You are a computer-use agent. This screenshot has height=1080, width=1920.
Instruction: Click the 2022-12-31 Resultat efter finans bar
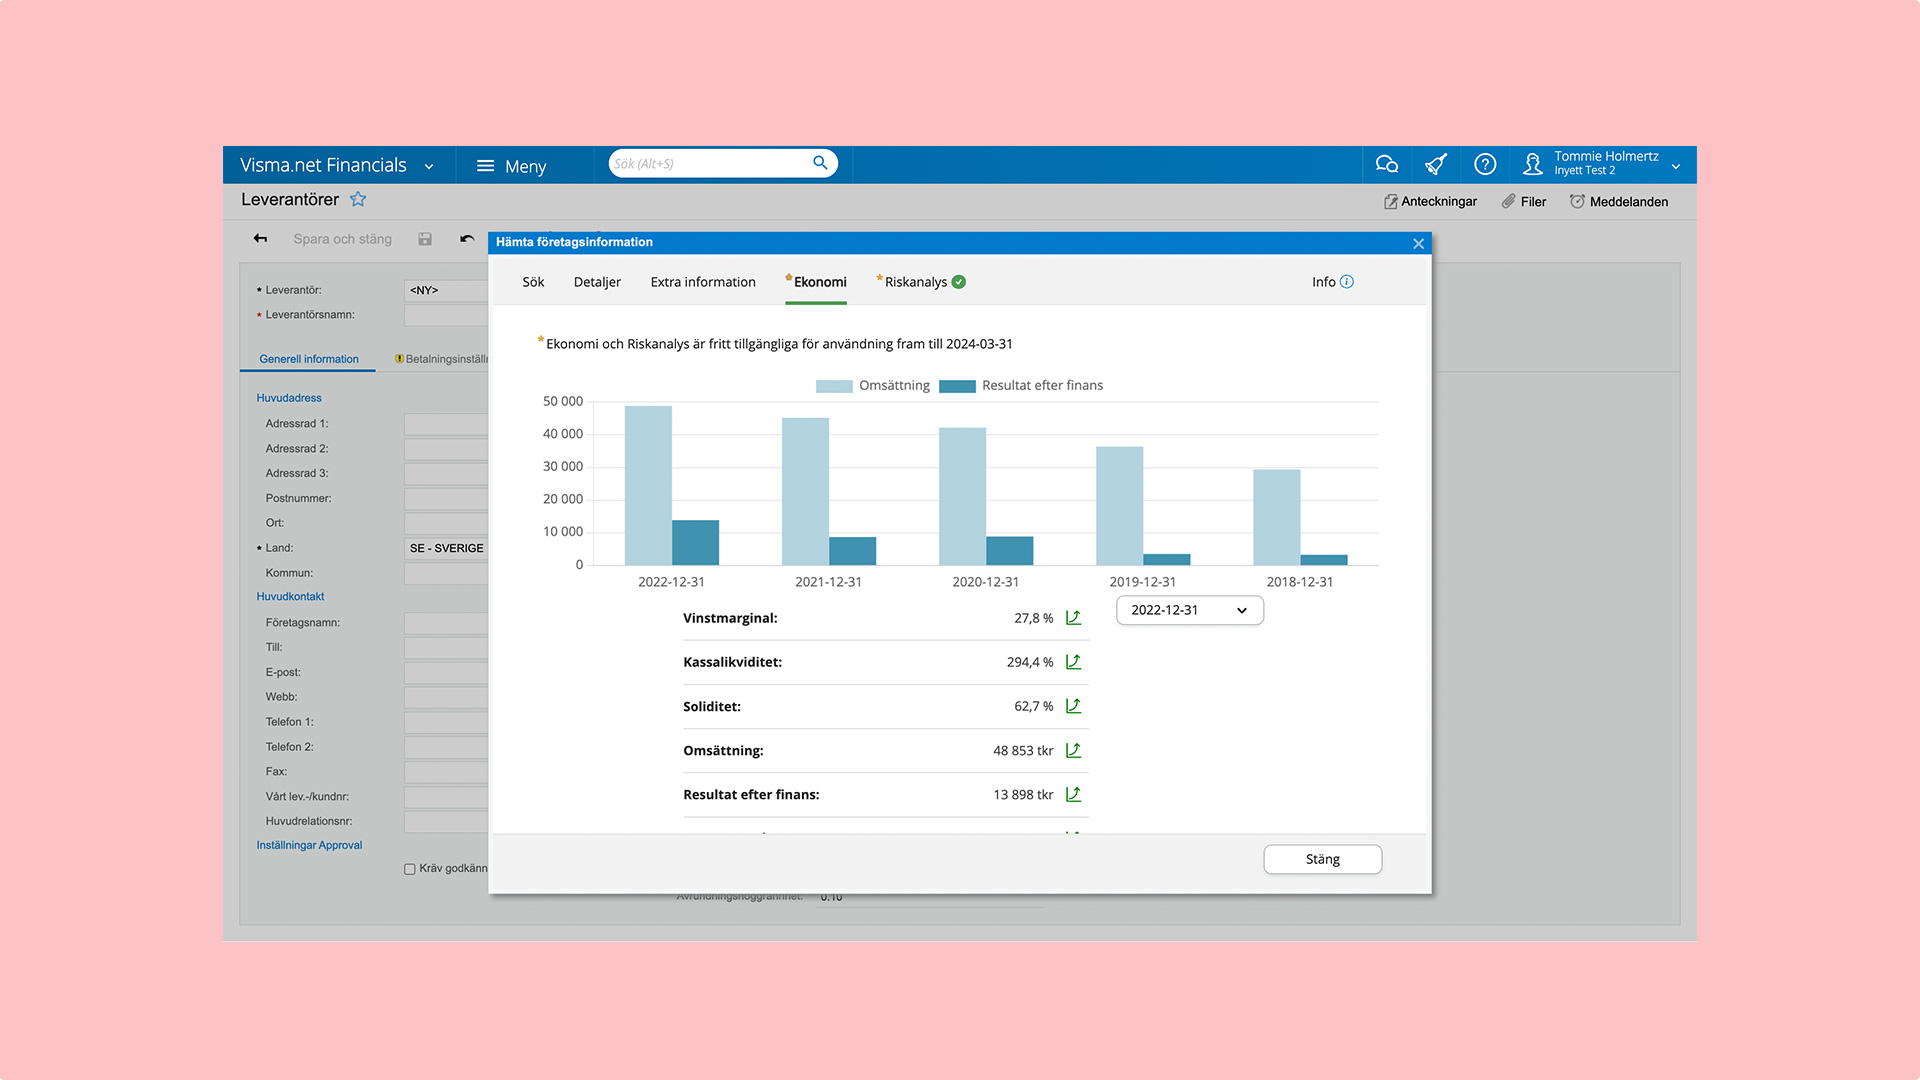point(695,543)
